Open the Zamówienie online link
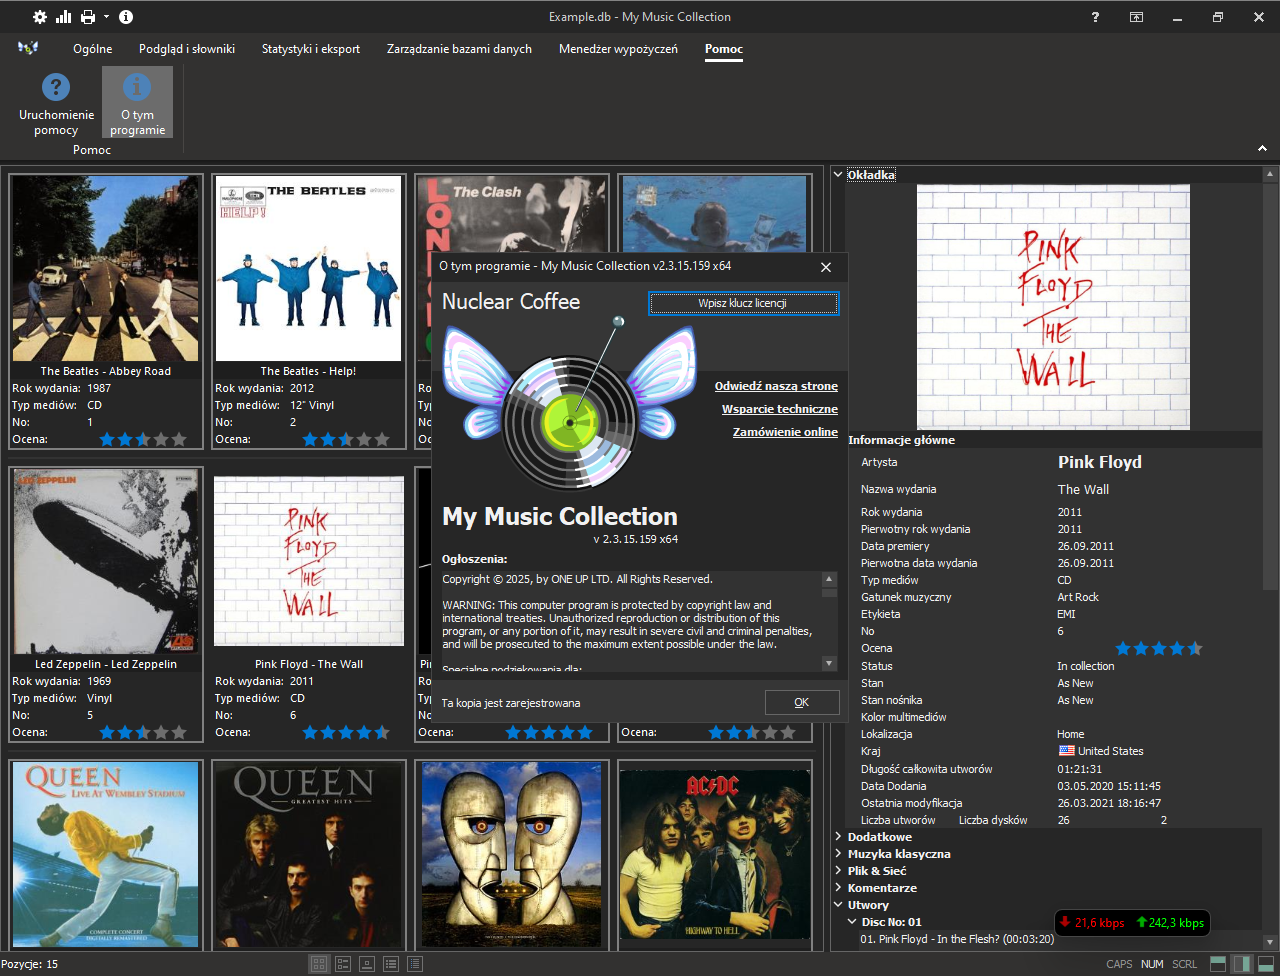Viewport: 1280px width, 976px height. (x=785, y=432)
